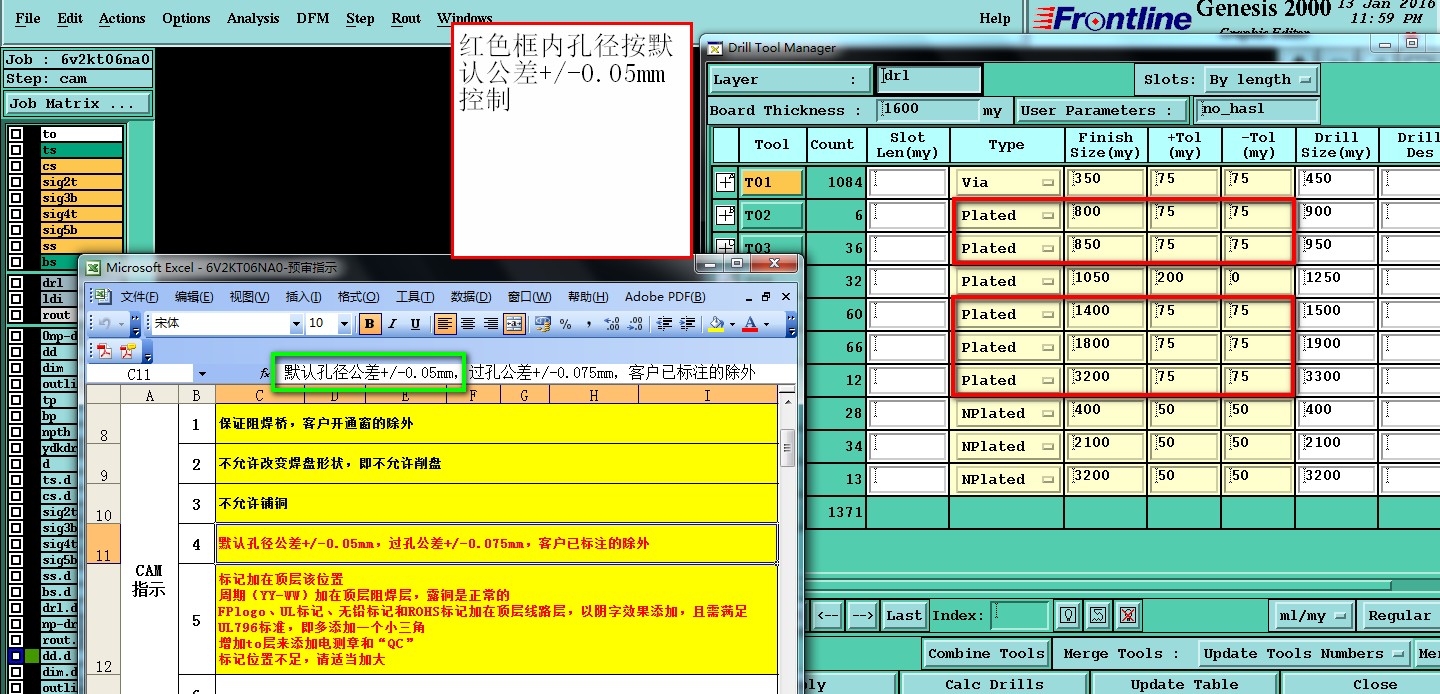Click the currency style icon in Excel
The height and width of the screenshot is (694, 1440).
click(543, 324)
